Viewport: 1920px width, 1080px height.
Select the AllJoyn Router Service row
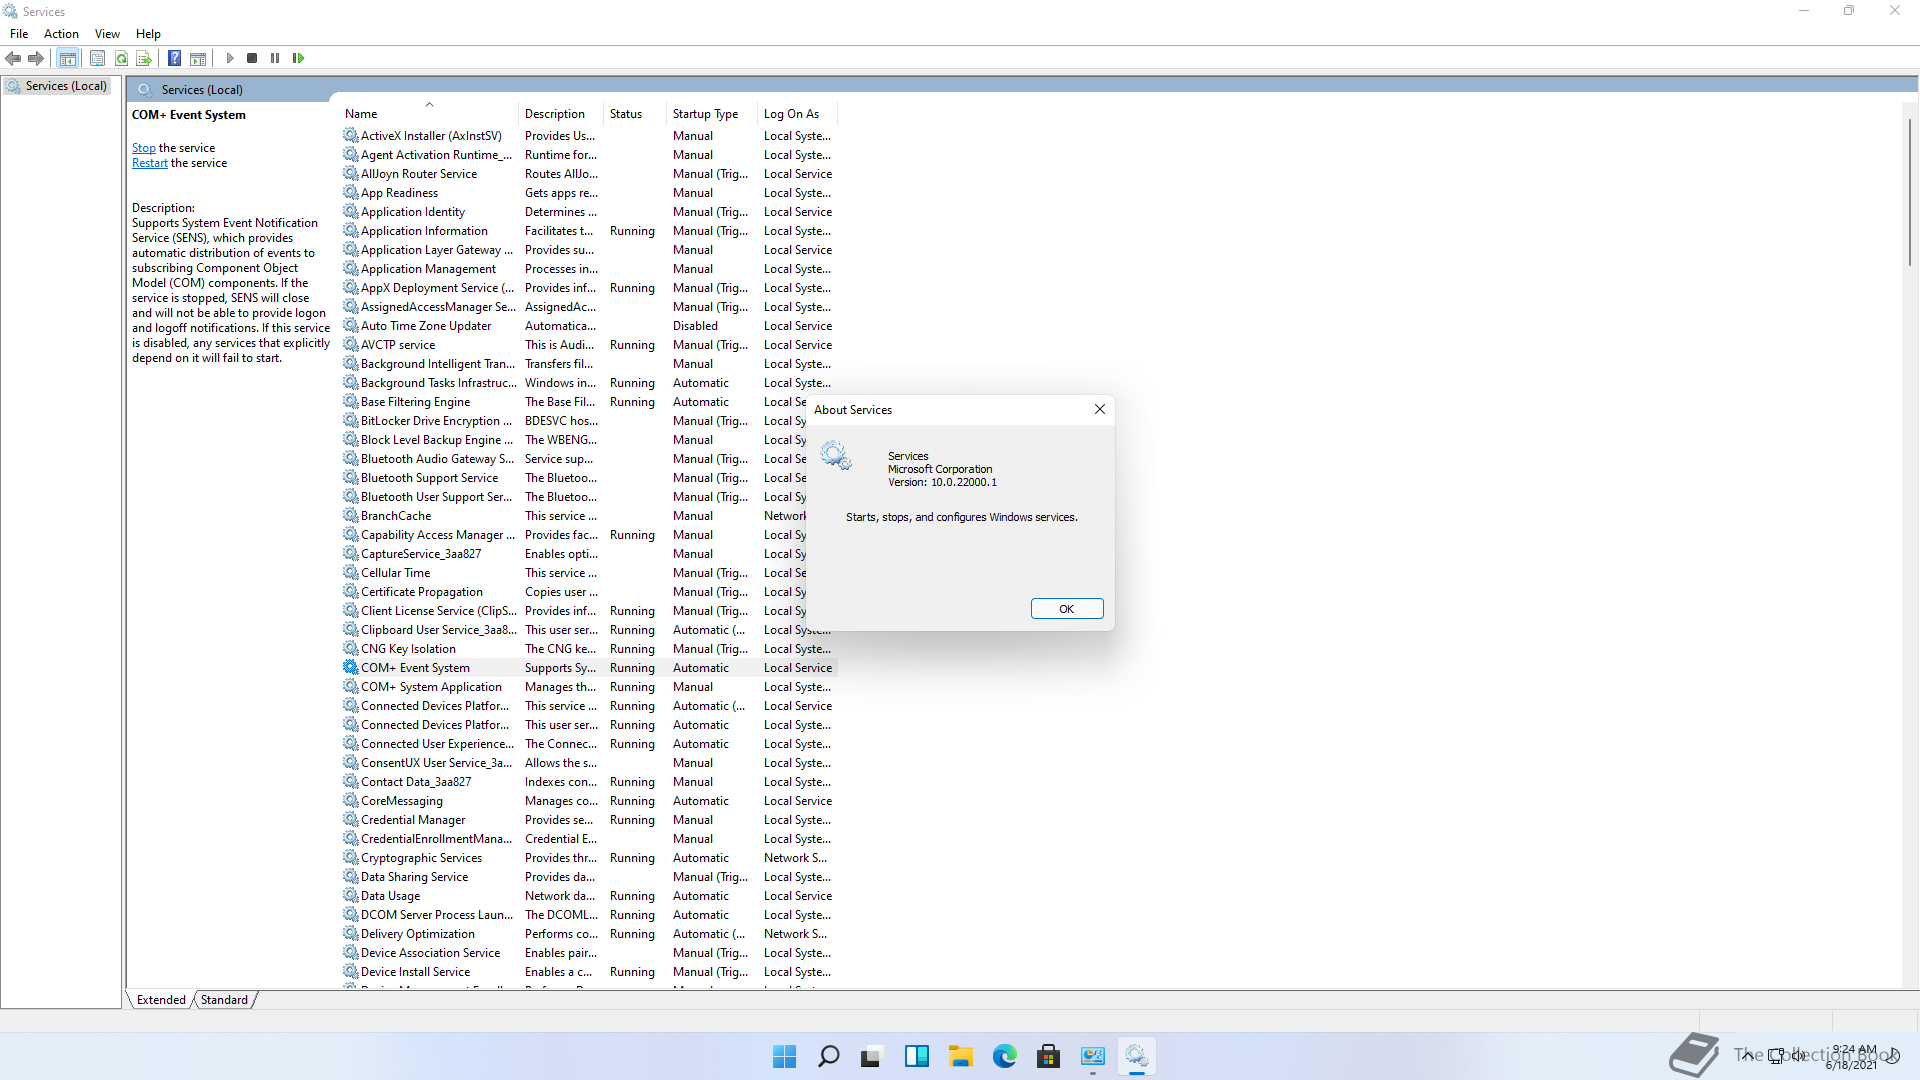tap(588, 173)
